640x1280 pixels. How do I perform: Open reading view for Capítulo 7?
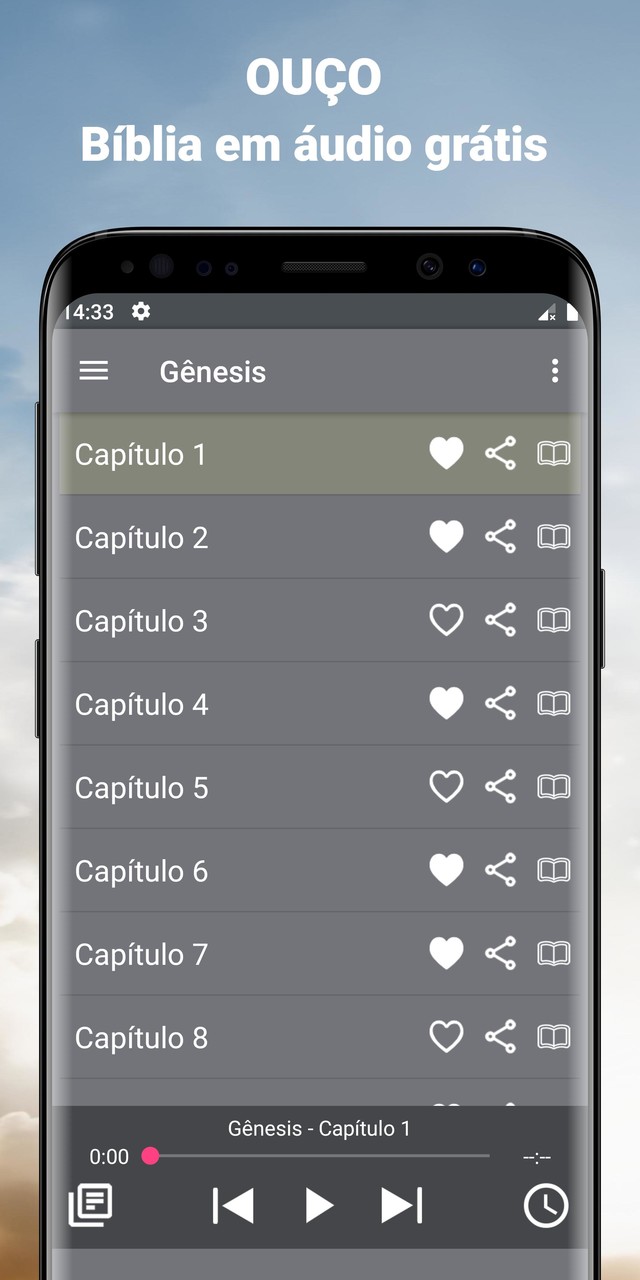coord(553,953)
